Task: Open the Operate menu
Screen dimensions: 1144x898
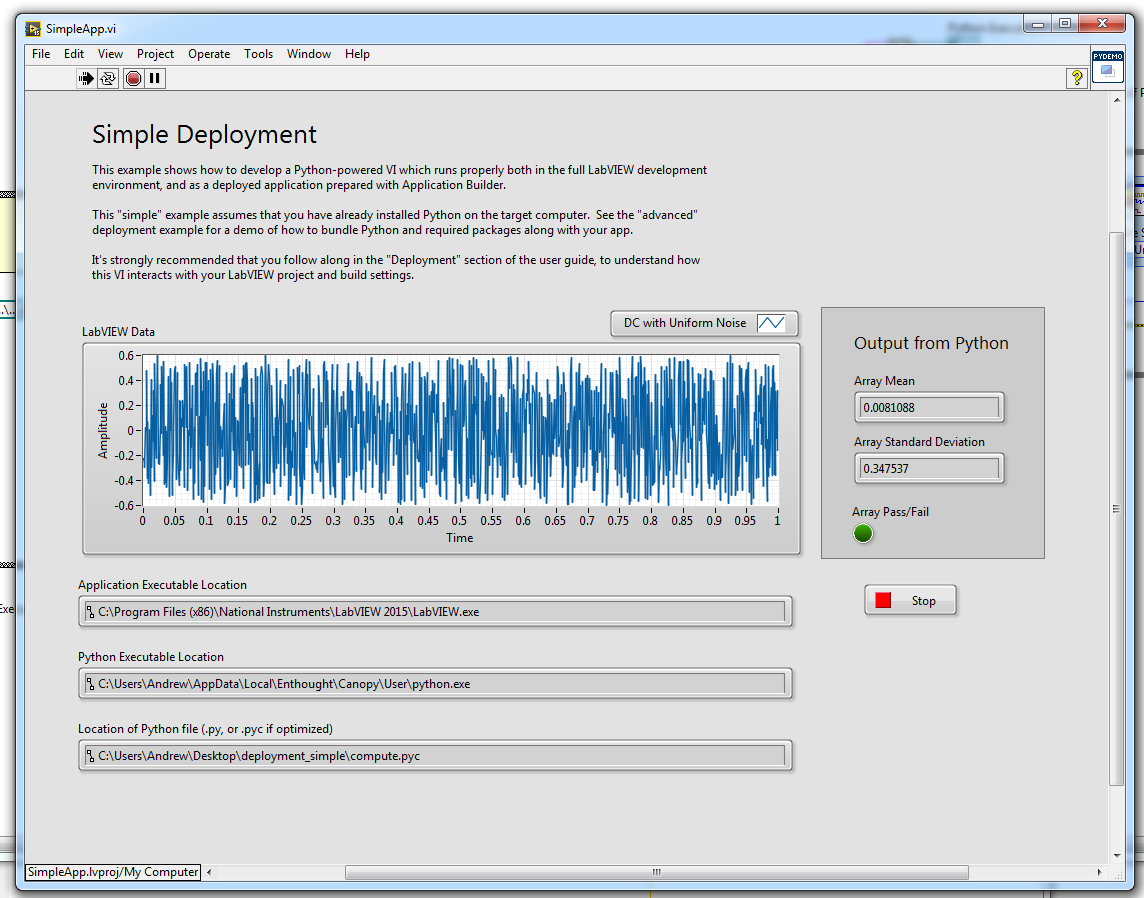Action: coord(209,54)
